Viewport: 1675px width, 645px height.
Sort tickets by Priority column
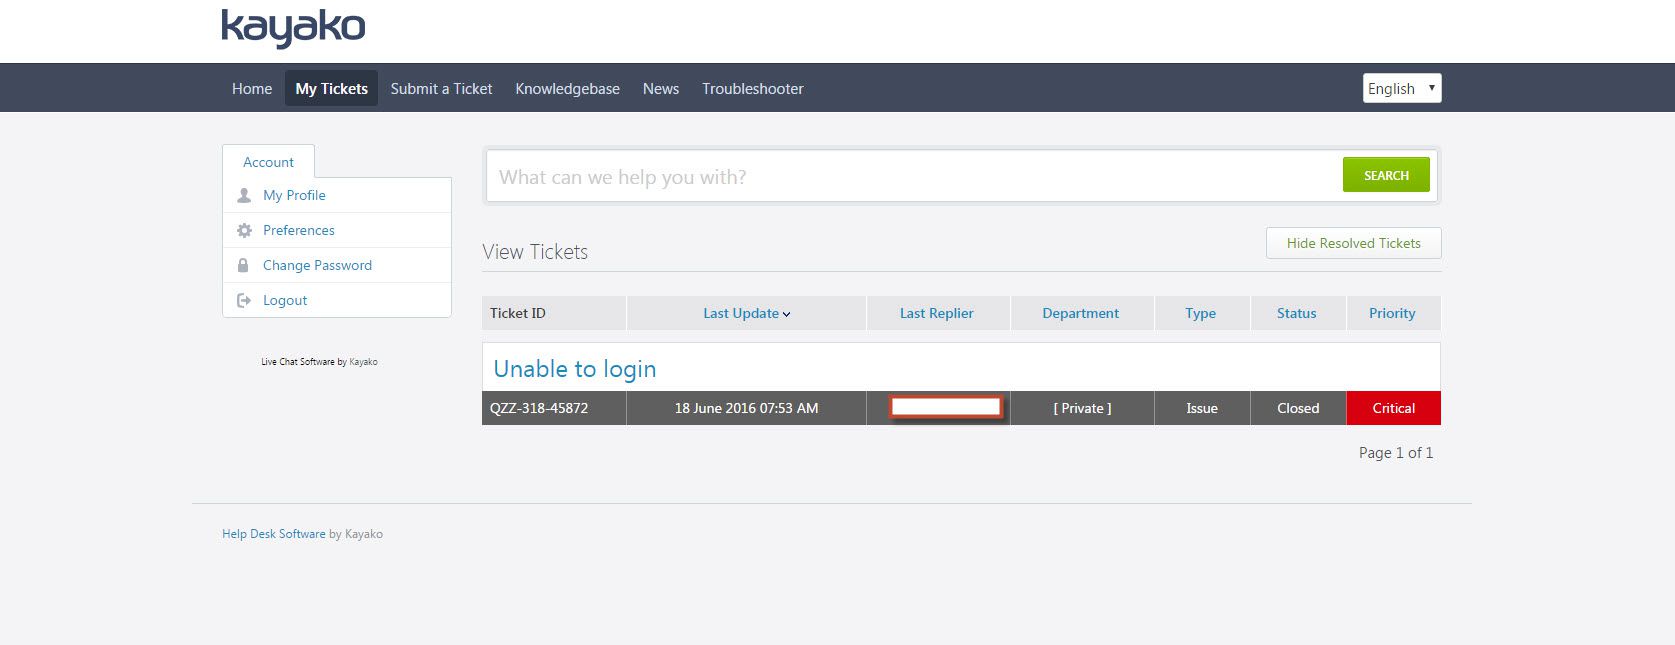click(x=1392, y=313)
